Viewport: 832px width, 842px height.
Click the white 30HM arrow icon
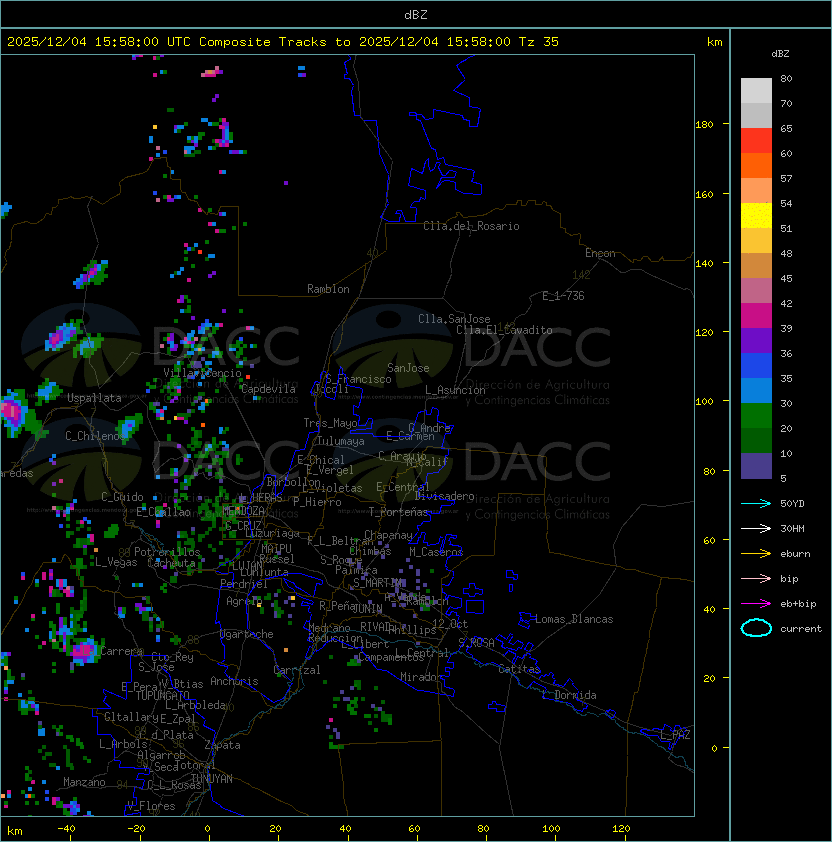pos(756,528)
